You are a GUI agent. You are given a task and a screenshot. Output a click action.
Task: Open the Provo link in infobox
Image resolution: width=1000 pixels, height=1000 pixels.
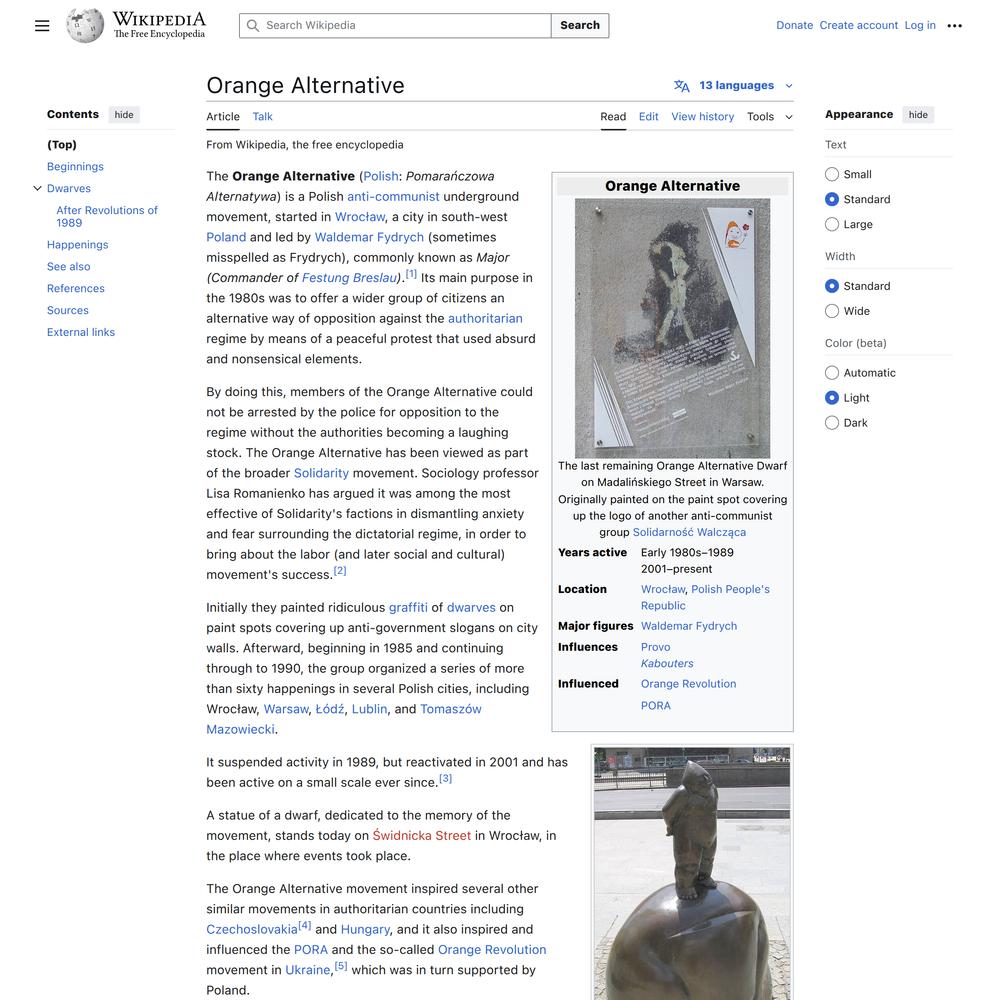pos(656,647)
